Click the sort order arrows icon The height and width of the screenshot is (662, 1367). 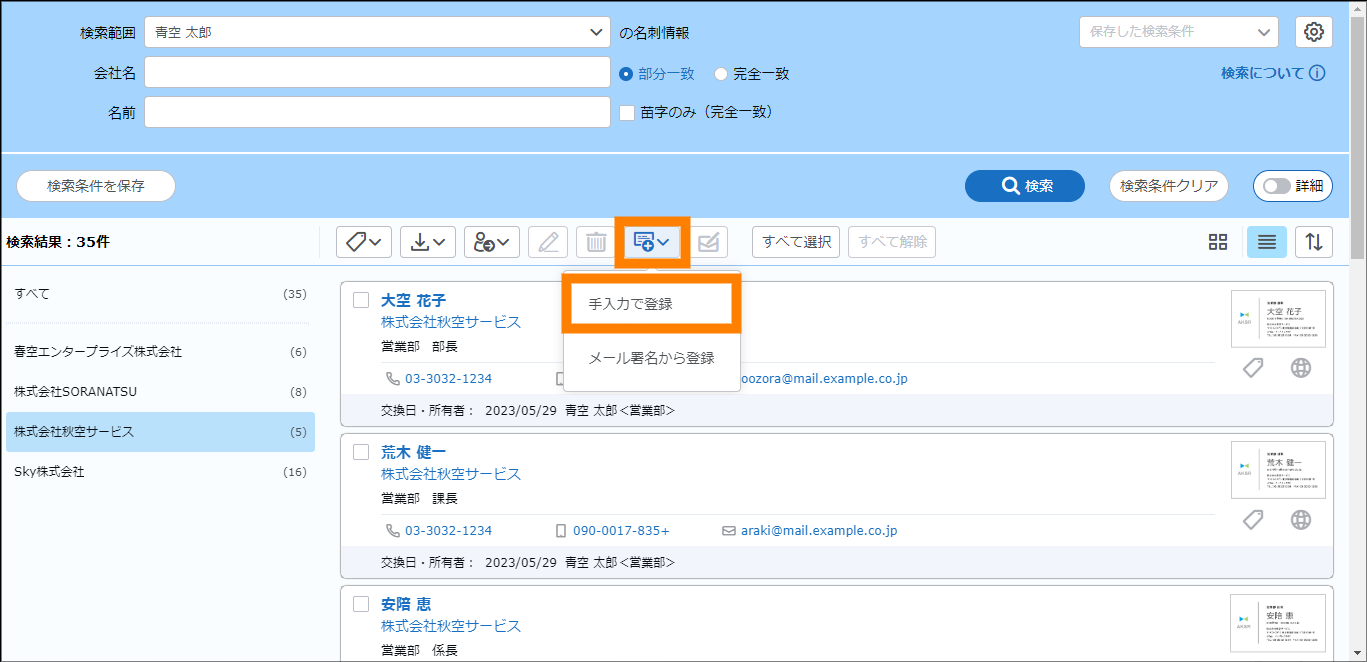click(x=1314, y=242)
